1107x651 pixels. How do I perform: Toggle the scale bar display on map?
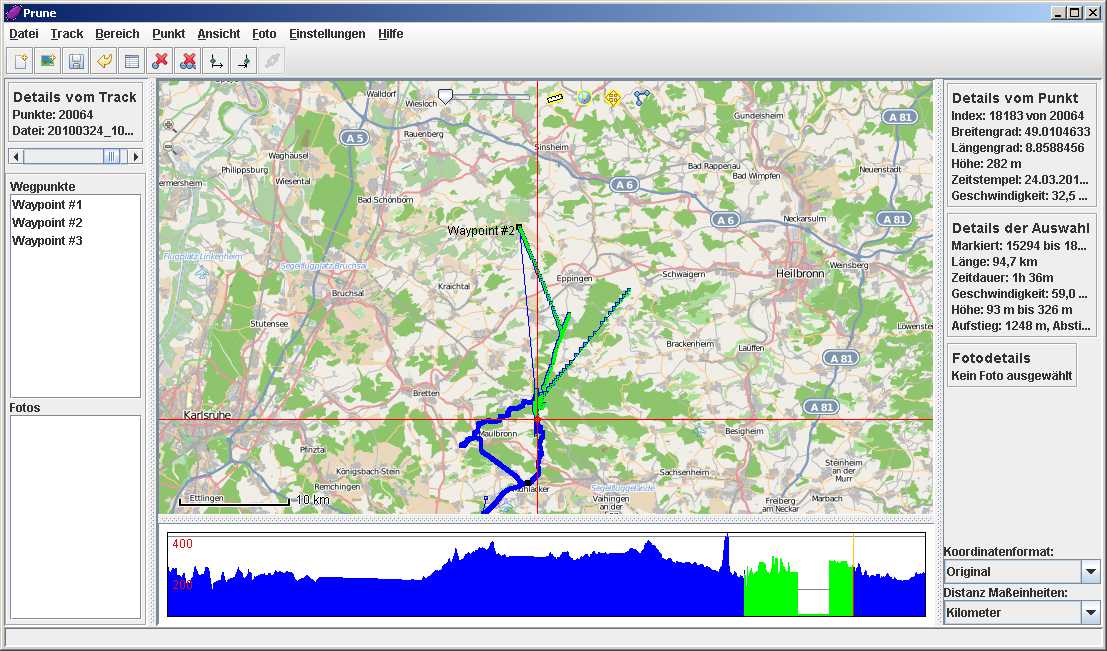coord(556,98)
